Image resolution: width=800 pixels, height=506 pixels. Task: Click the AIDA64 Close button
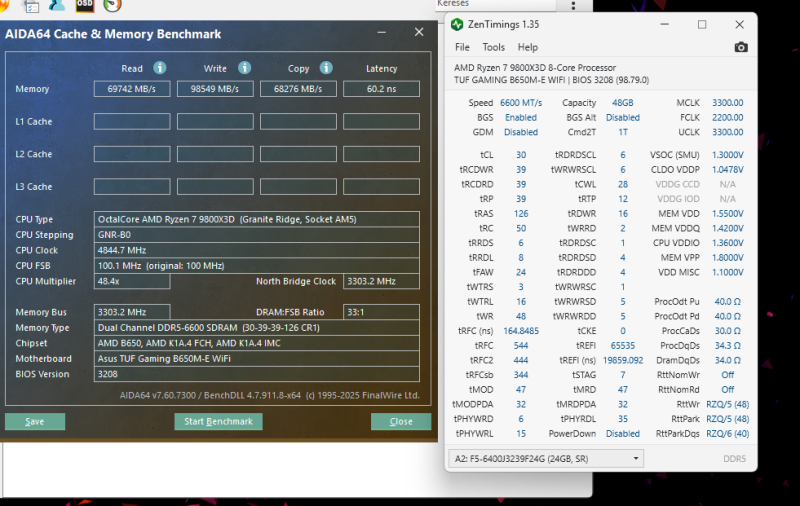401,421
